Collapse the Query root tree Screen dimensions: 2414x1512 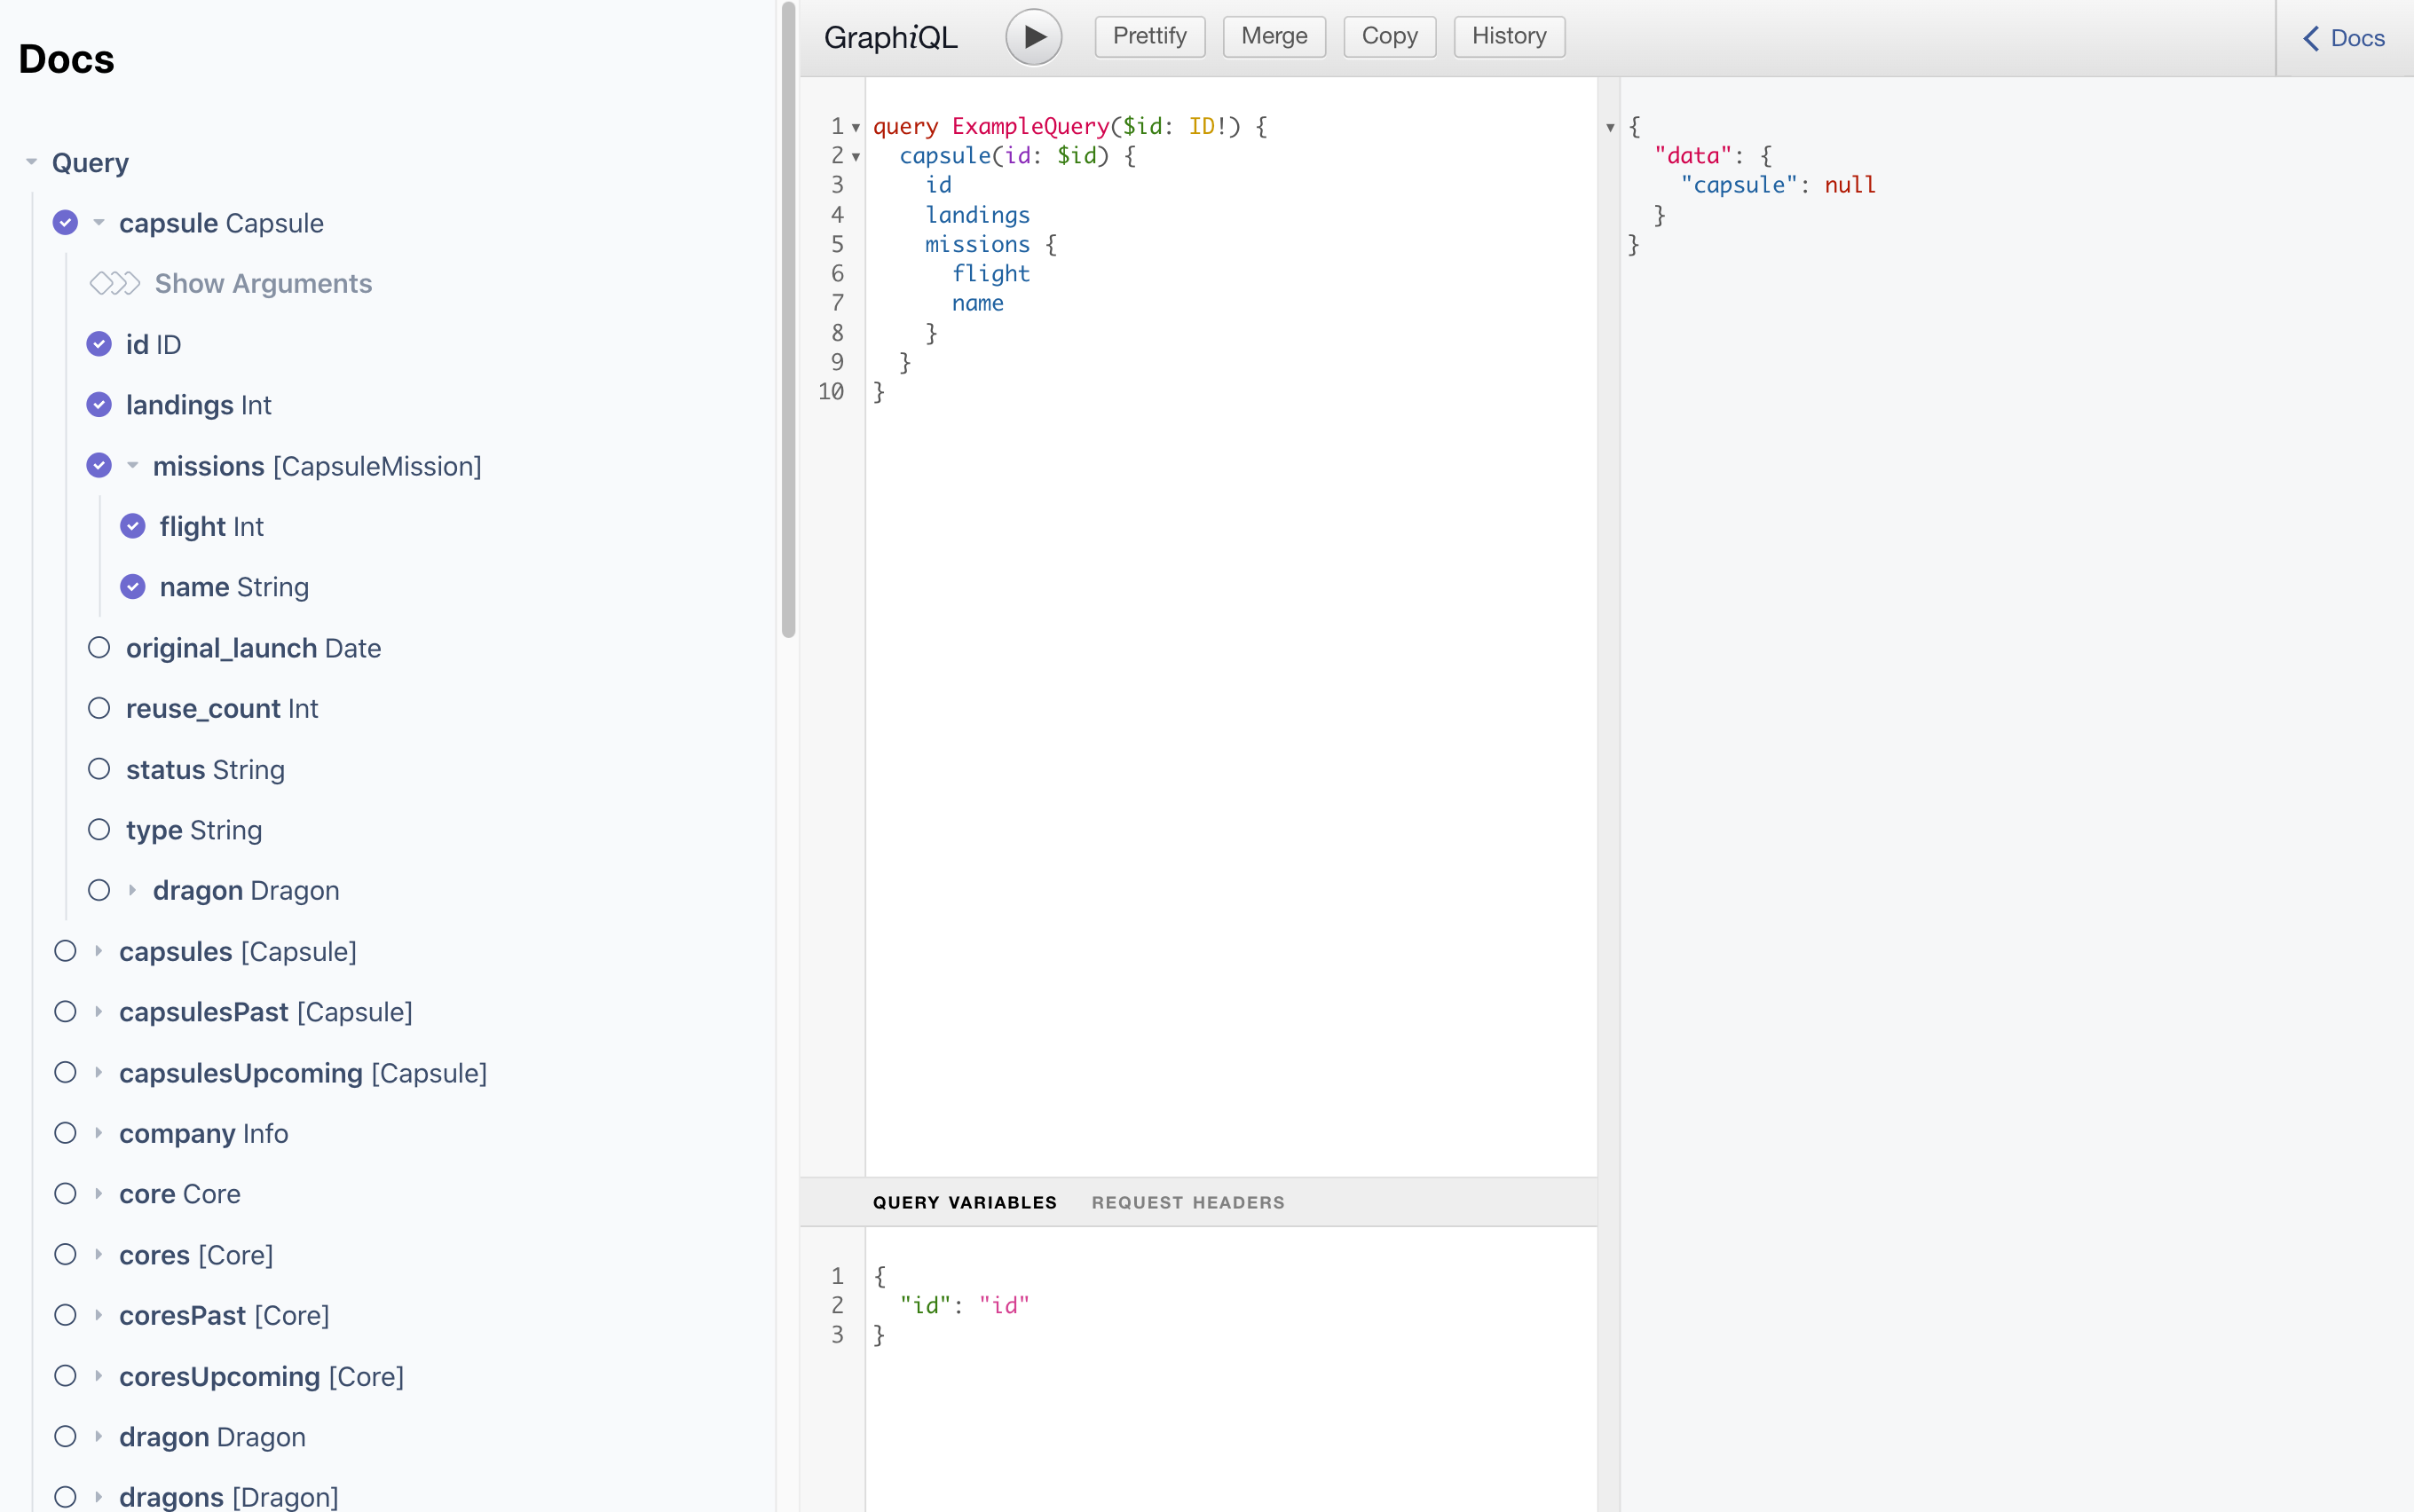31,162
